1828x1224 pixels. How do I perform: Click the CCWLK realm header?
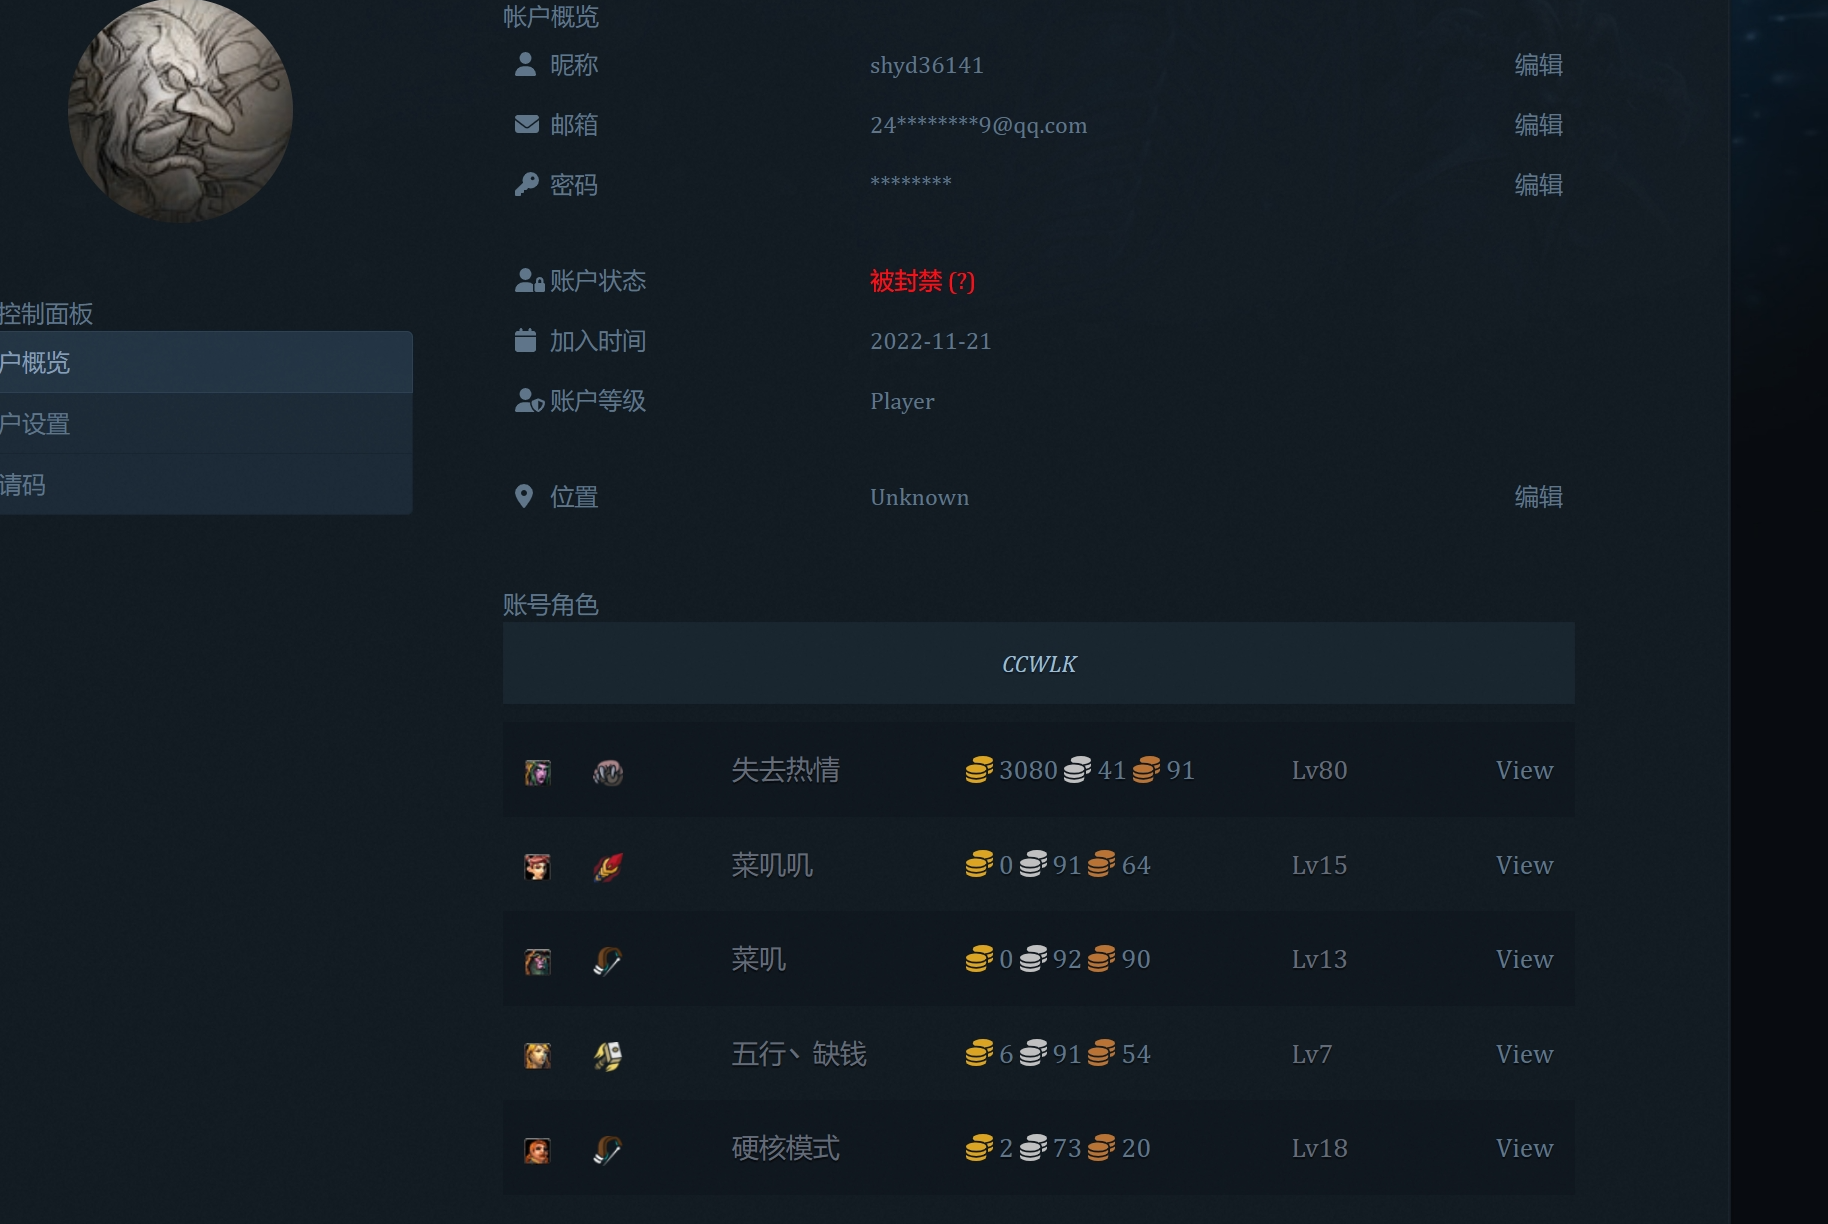[x=1038, y=663]
